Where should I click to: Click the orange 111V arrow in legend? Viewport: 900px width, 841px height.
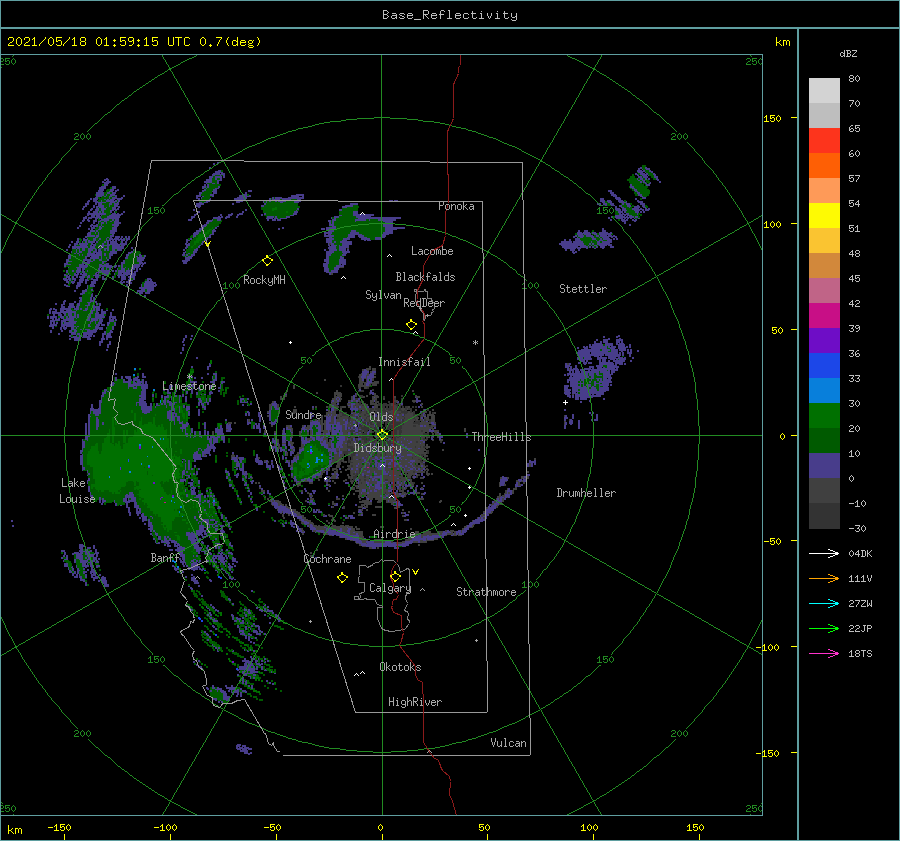click(824, 579)
